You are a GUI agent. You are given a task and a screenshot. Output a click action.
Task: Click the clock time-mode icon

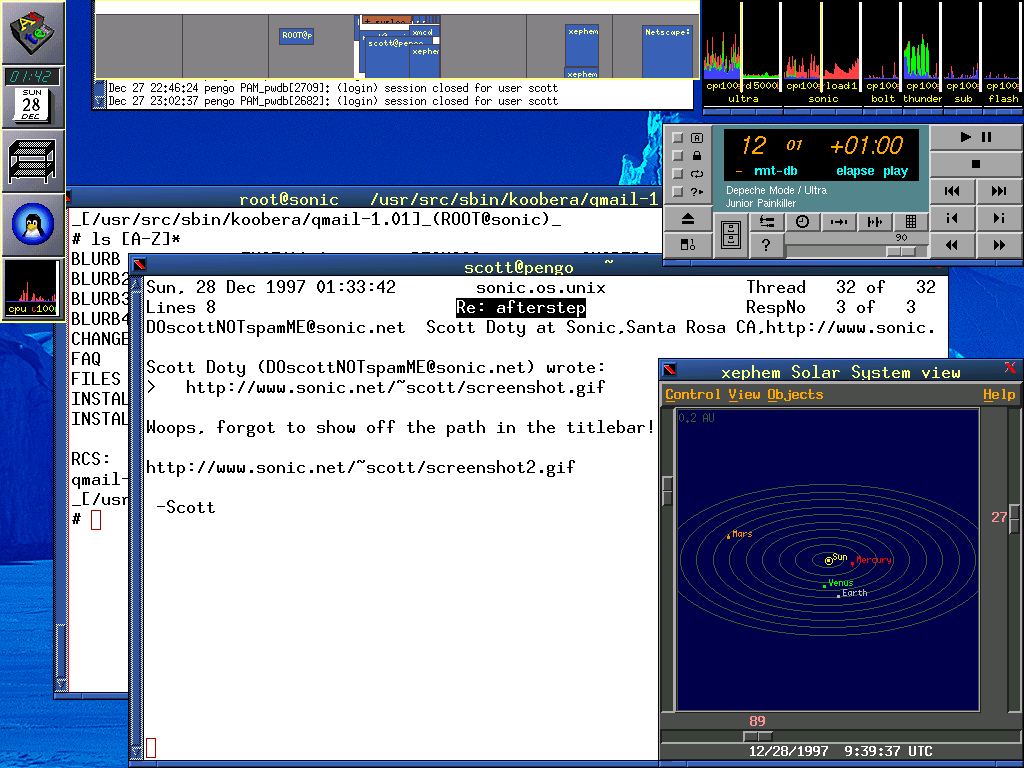[803, 222]
